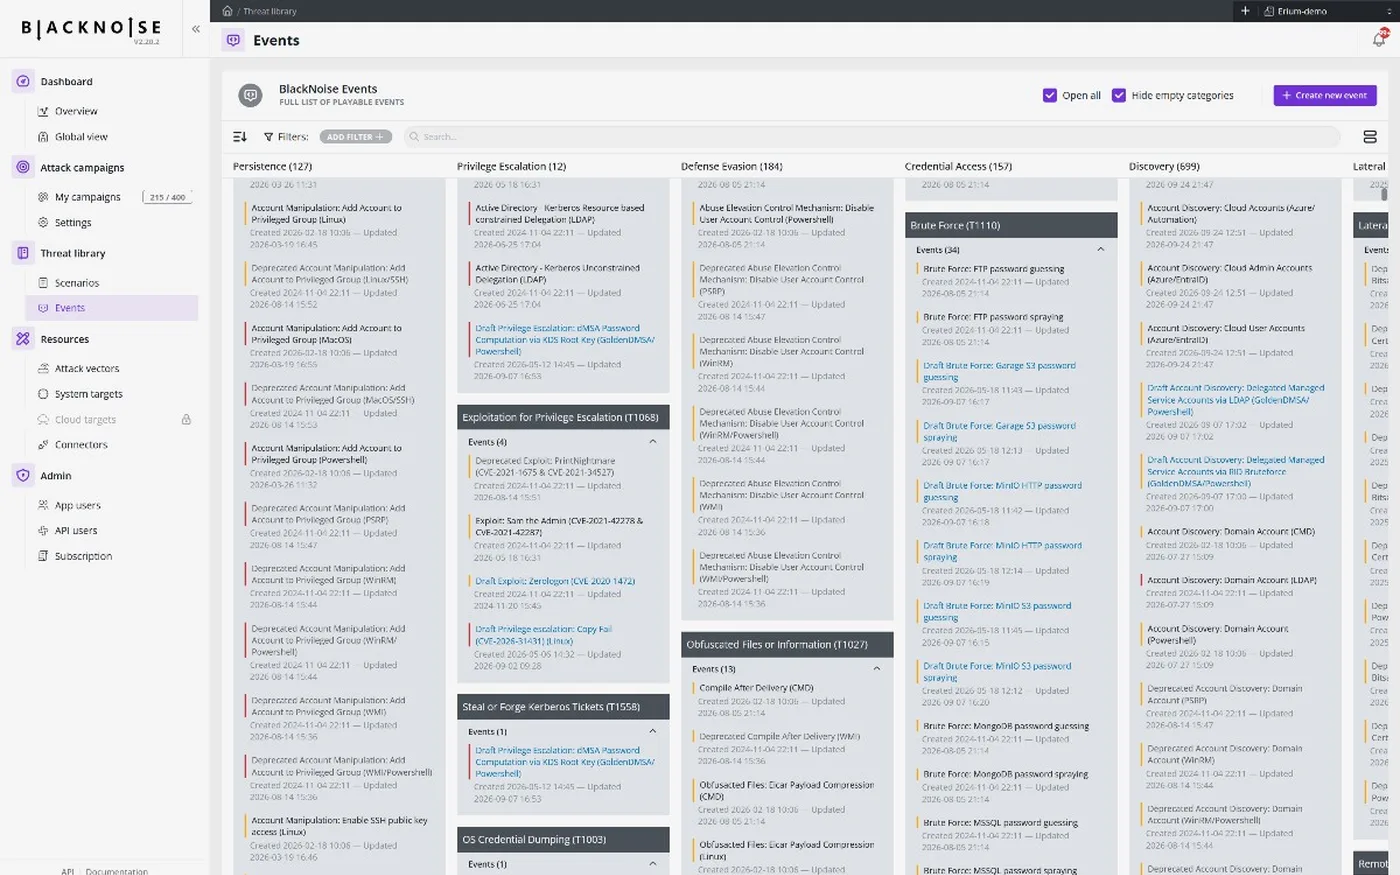Click the lock icon beside Cloud targets

[x=186, y=420]
